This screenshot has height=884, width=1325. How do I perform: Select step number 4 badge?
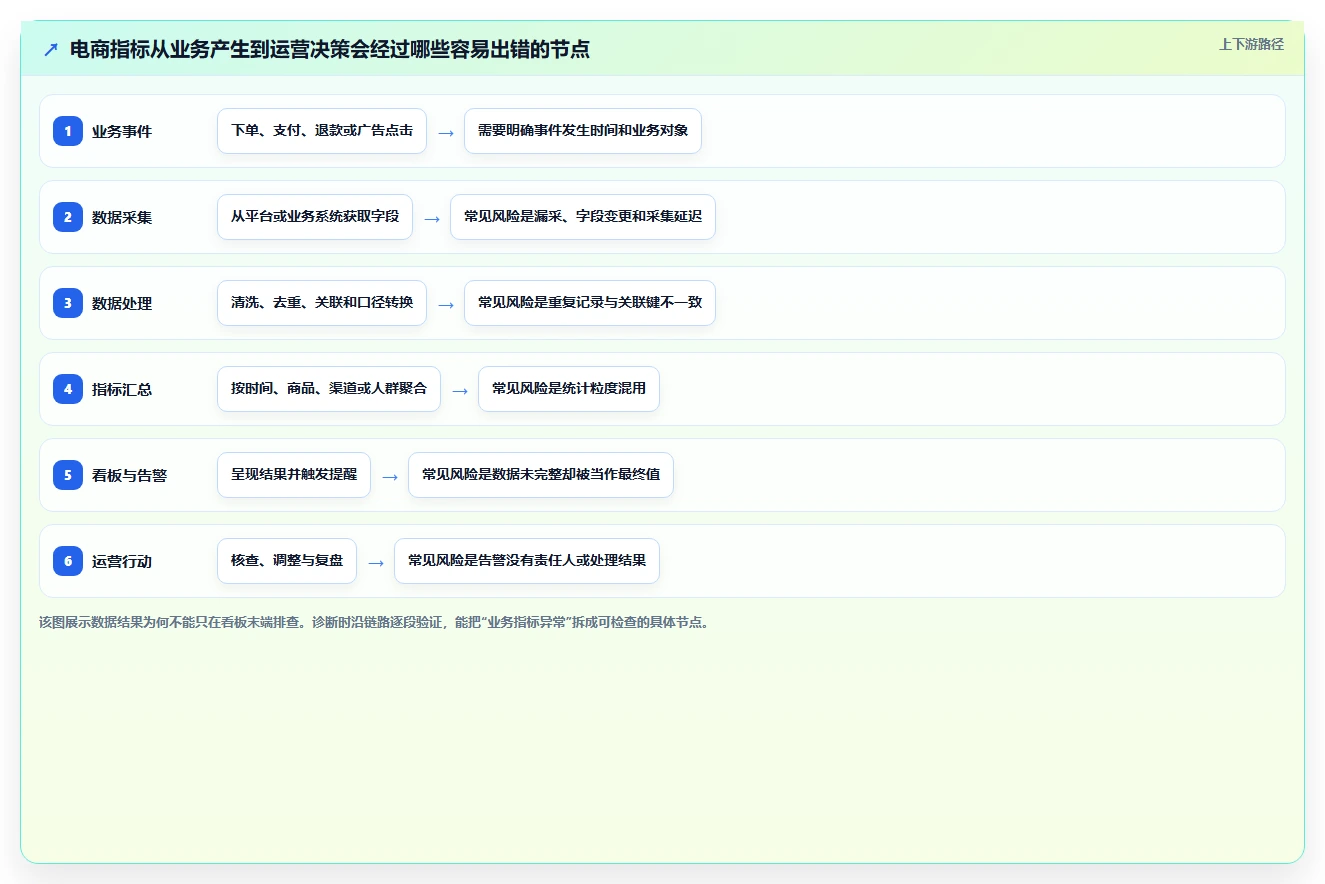[68, 389]
